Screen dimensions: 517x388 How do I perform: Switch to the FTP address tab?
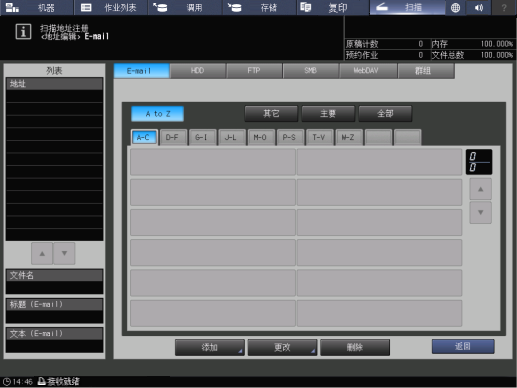pos(254,71)
